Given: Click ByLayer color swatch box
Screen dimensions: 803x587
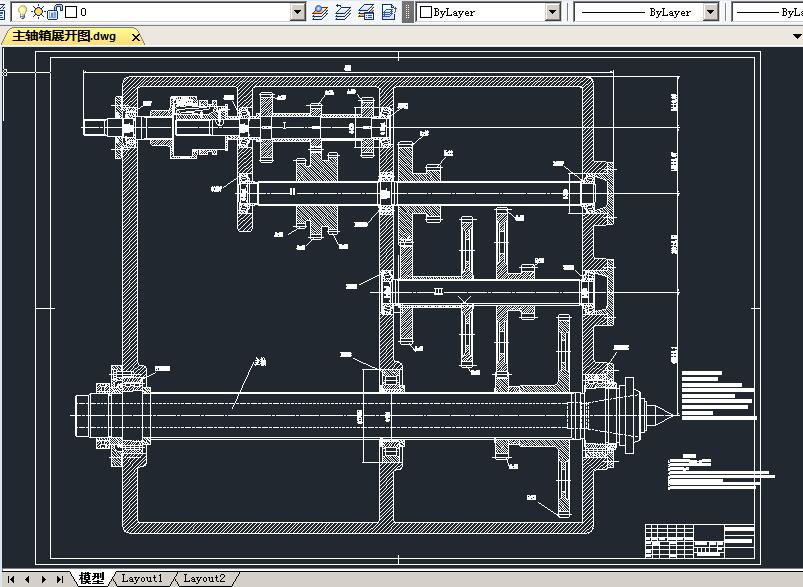Looking at the screenshot, I should 426,12.
